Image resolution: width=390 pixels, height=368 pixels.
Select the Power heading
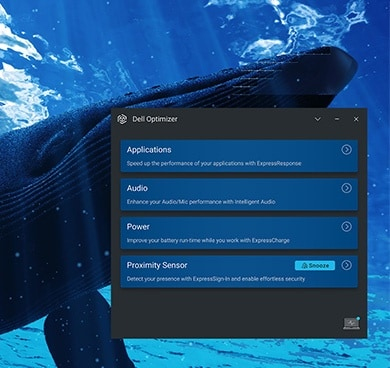click(138, 227)
